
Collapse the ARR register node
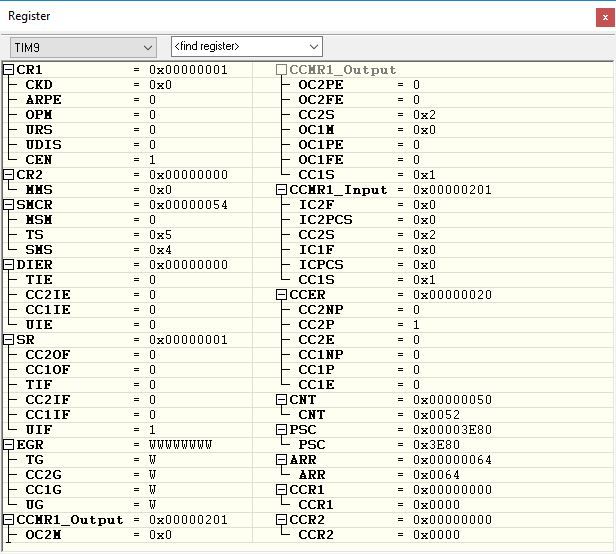[281, 460]
